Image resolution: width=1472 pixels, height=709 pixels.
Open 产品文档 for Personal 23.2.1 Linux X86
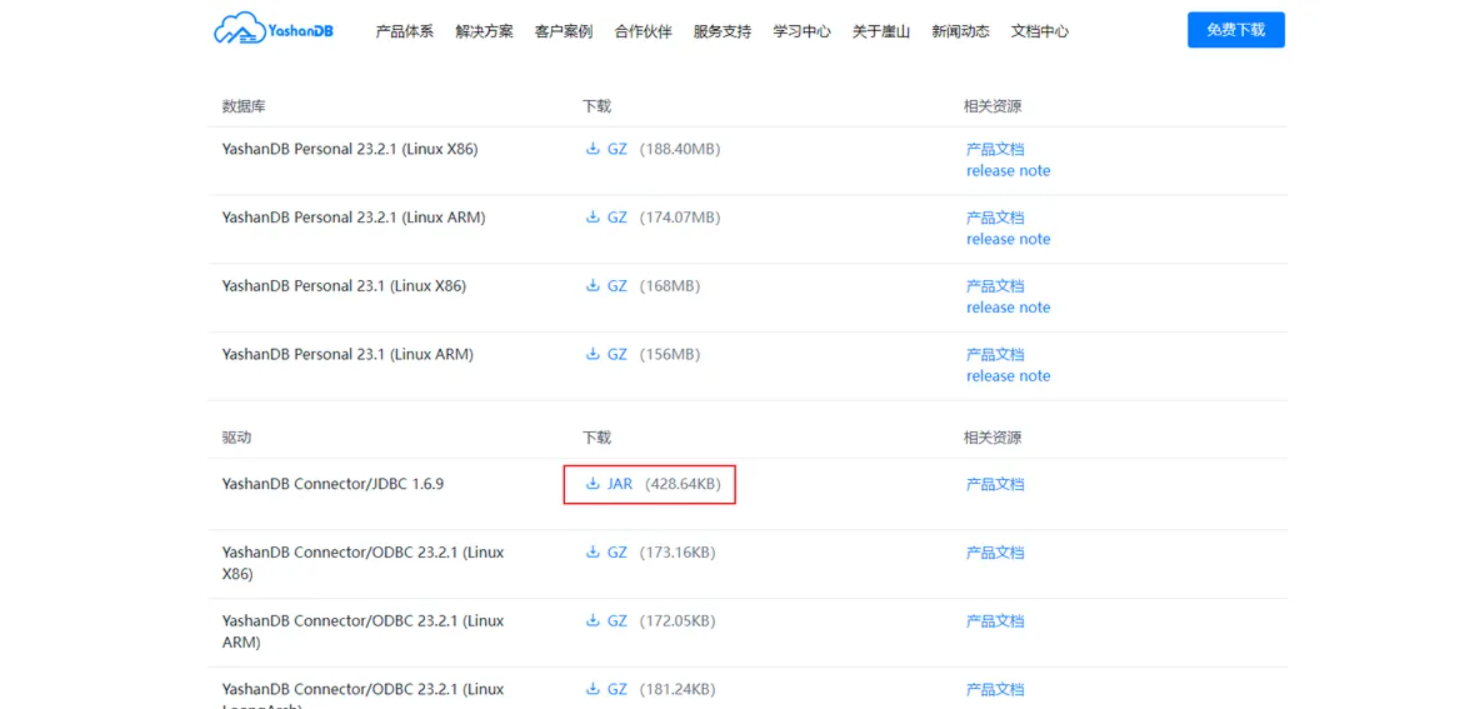point(995,149)
